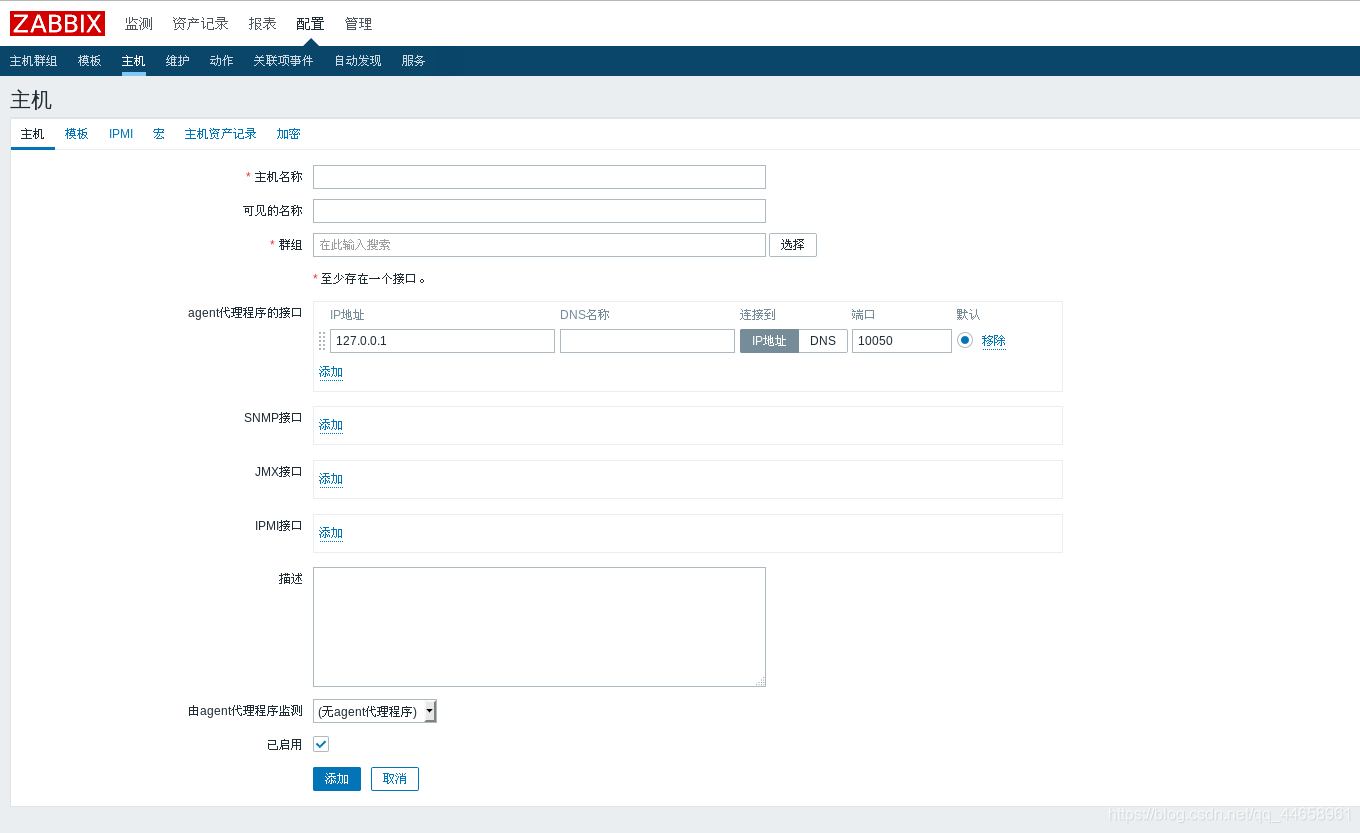Click the blue 添加 submit button
Viewport: 1360px width, 833px height.
pos(337,779)
